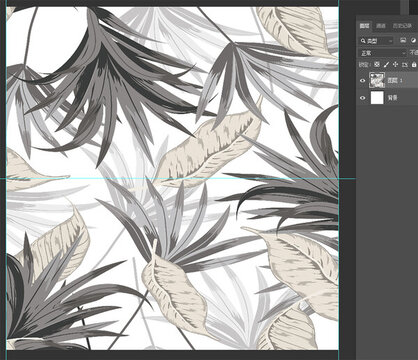Select the 图层 1 leaf pattern thumbnail
Screen dimensions: 418x360
click(x=377, y=80)
